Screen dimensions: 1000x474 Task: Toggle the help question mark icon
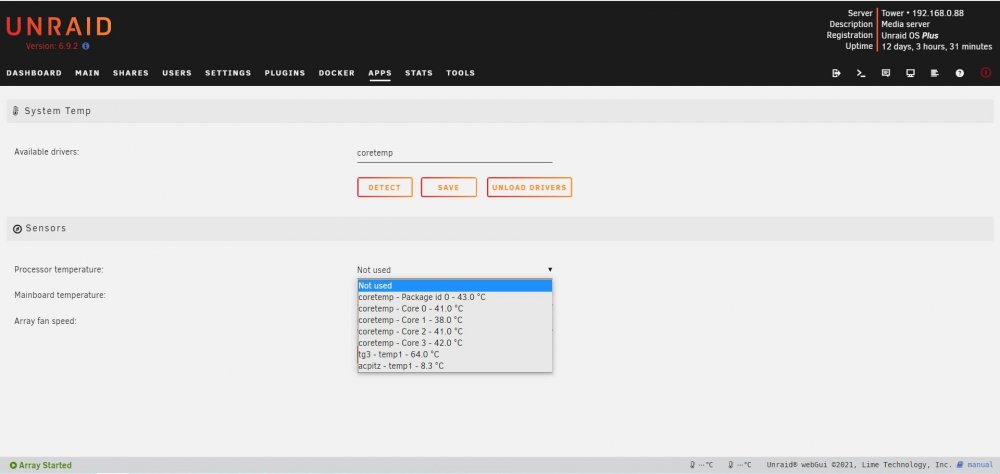pyautogui.click(x=959, y=73)
